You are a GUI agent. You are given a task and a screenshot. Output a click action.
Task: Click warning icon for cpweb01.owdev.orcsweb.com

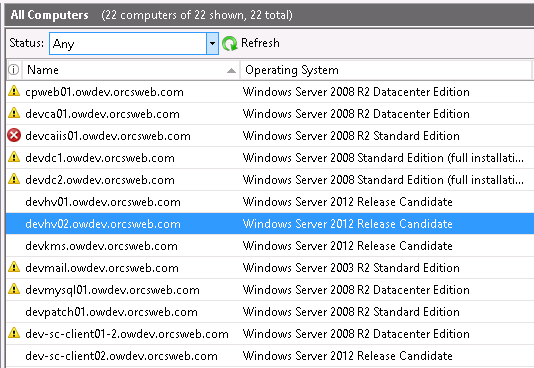click(x=14, y=91)
